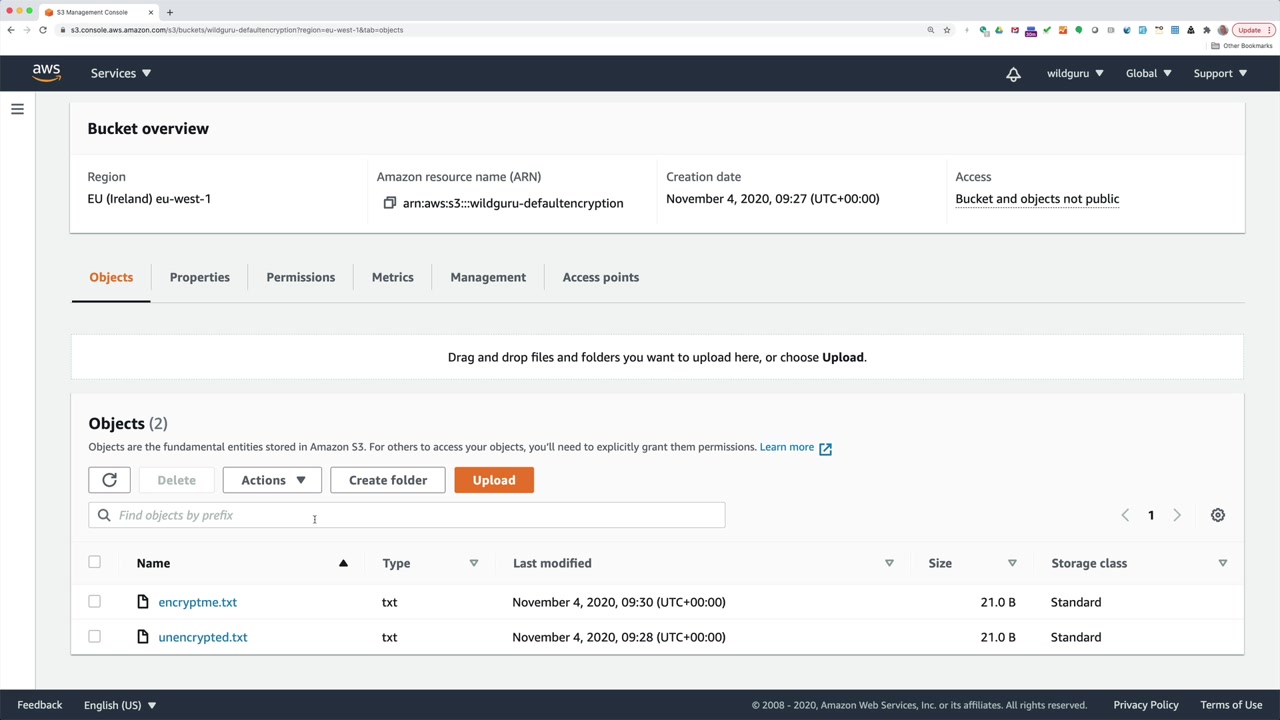Bookmark this page with the star icon
This screenshot has height=720, width=1280.
click(x=947, y=30)
